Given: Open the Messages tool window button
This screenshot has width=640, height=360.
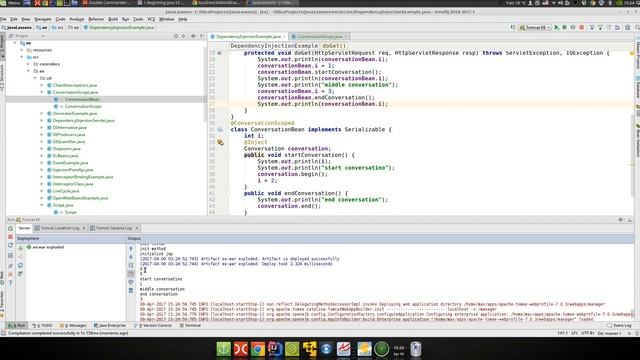Looking at the screenshot, I should (74, 325).
